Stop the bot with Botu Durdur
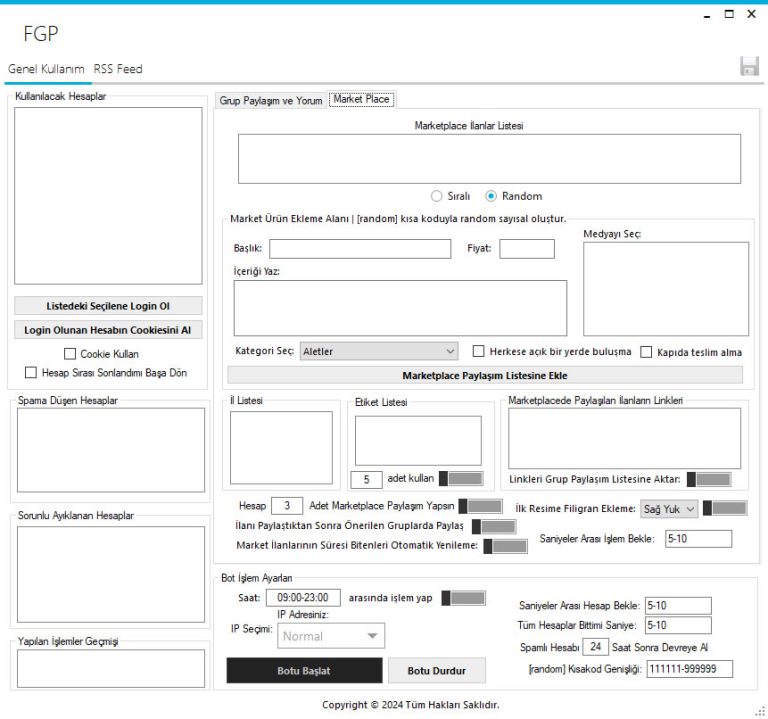 (x=436, y=670)
